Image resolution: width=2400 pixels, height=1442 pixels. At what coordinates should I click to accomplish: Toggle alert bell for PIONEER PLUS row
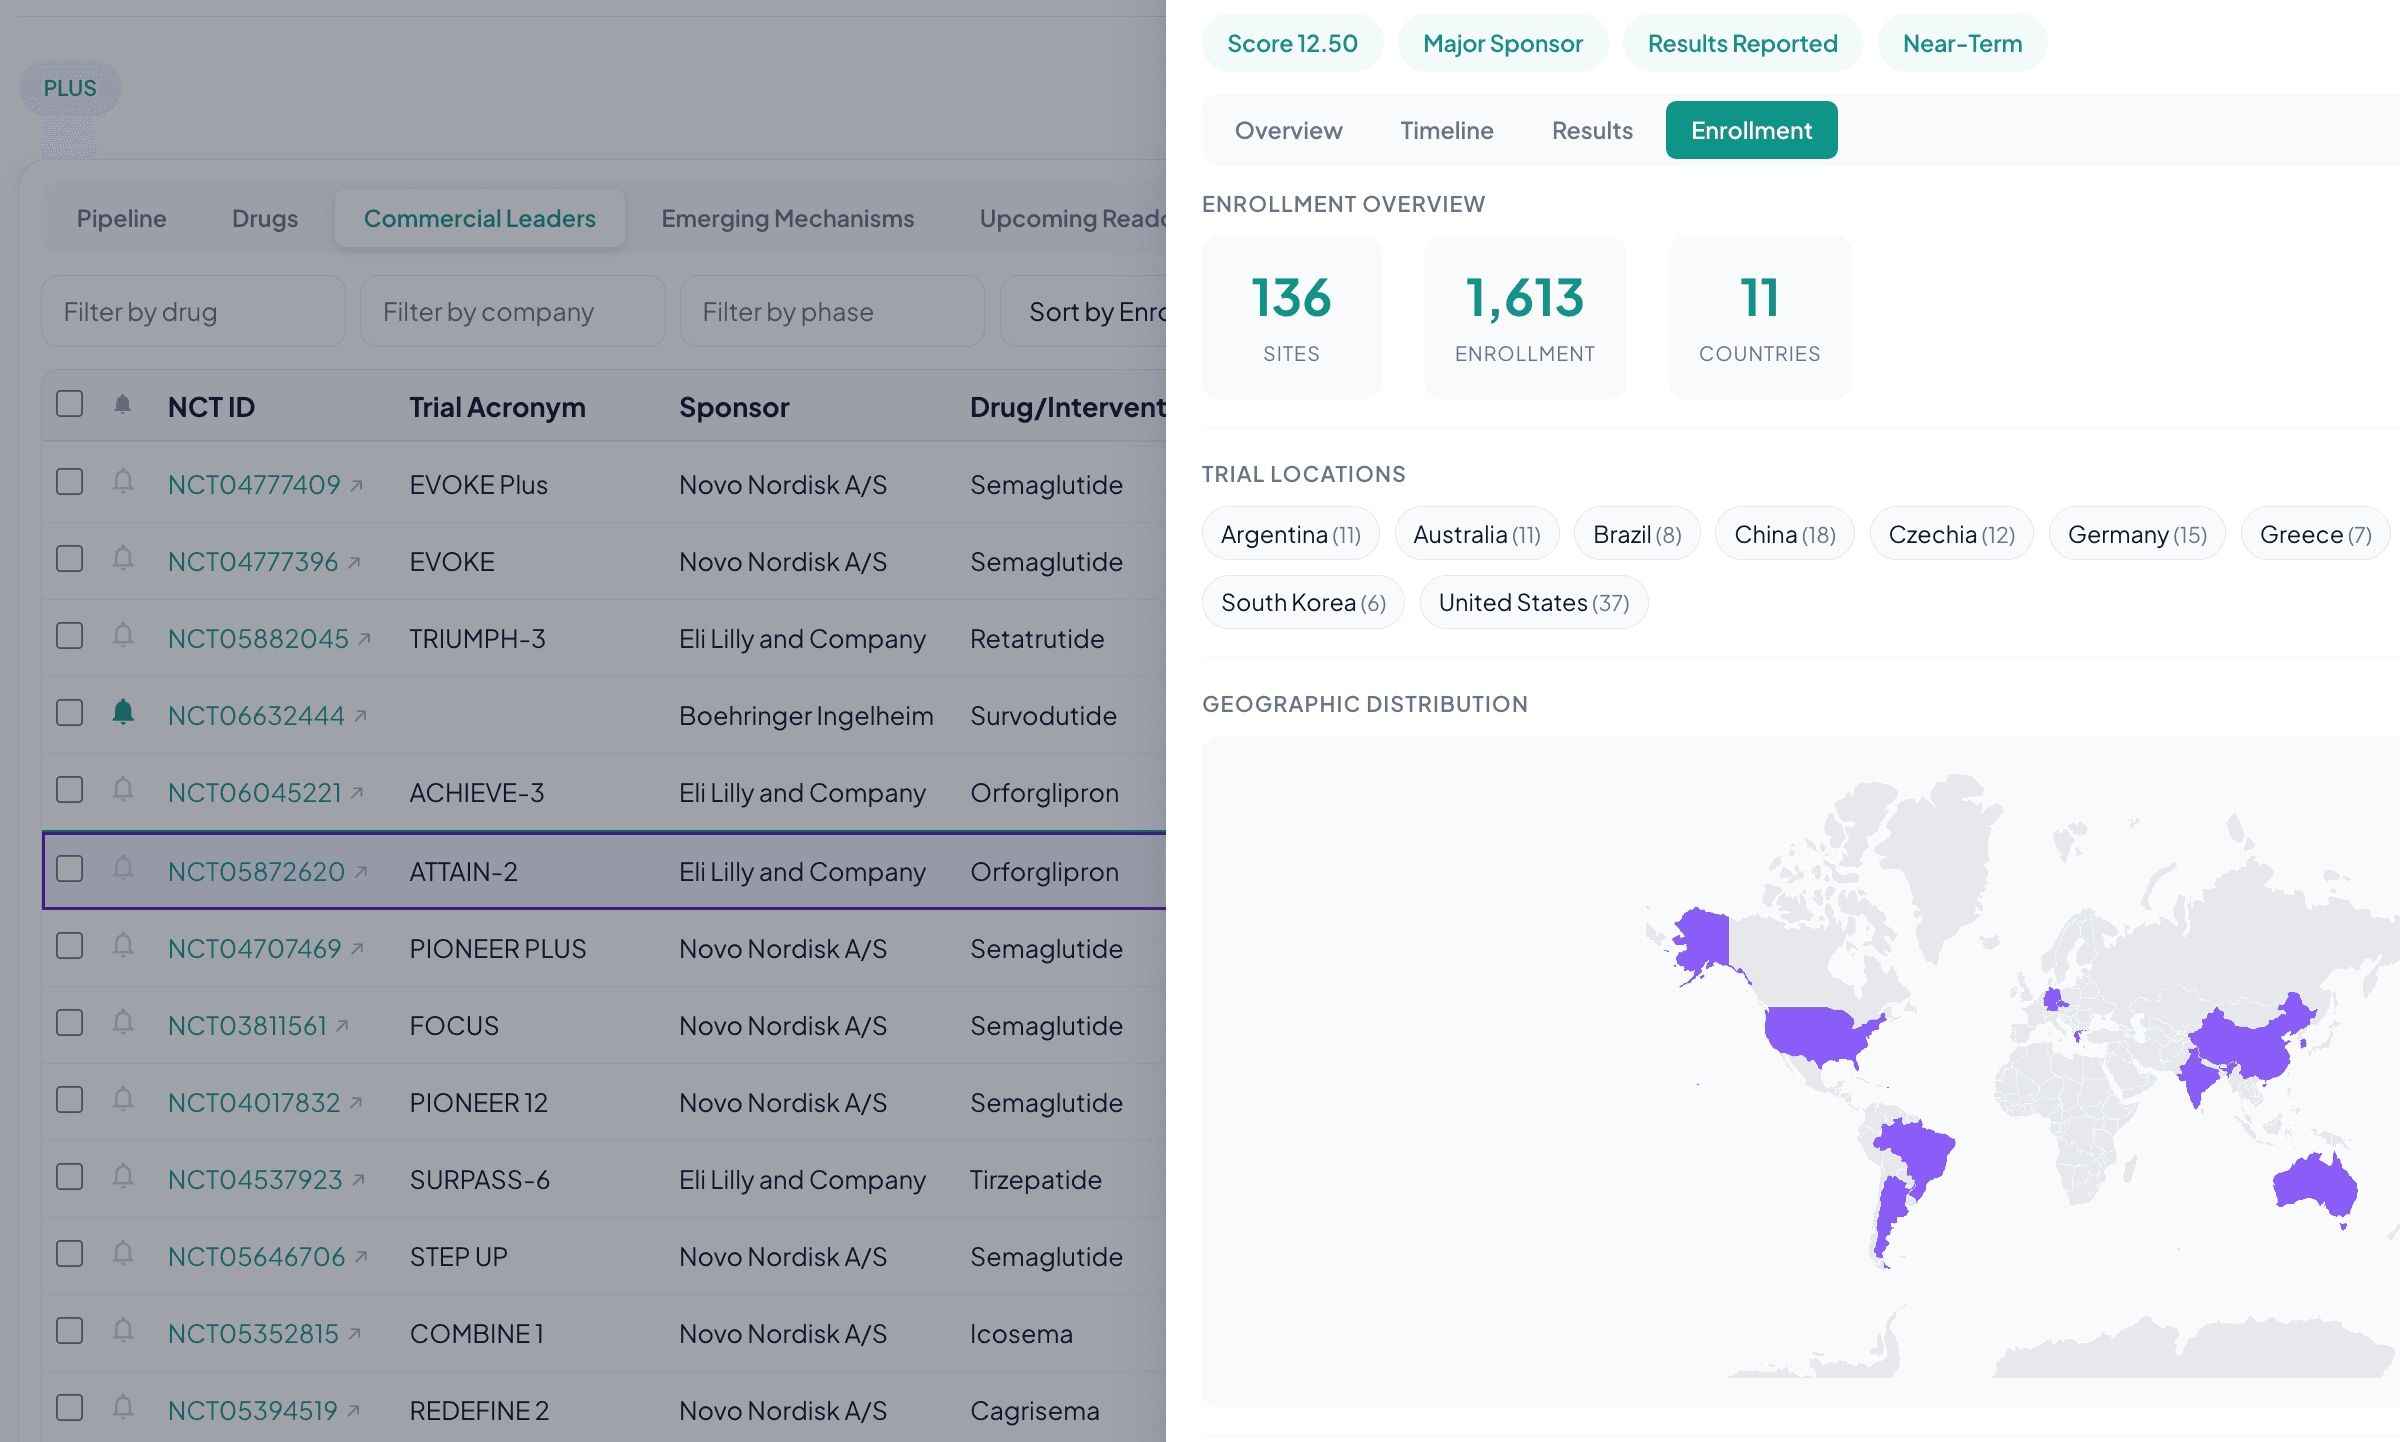coord(123,946)
